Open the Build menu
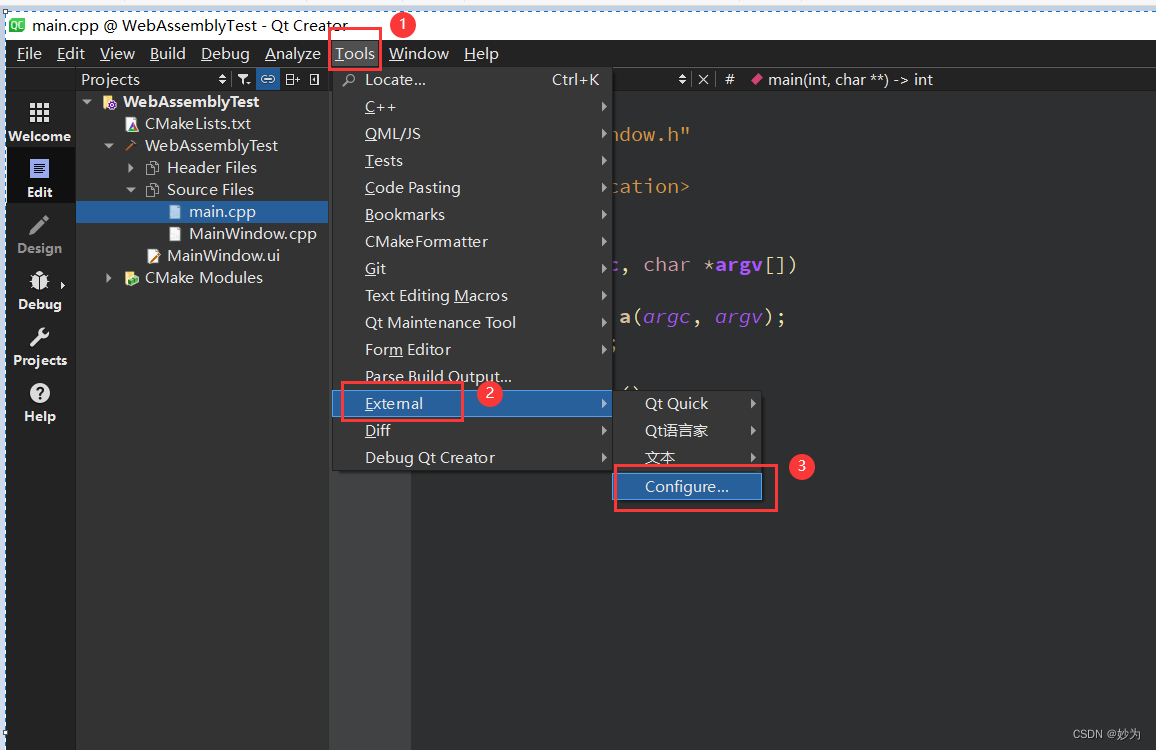Viewport: 1156px width, 750px height. [x=167, y=54]
